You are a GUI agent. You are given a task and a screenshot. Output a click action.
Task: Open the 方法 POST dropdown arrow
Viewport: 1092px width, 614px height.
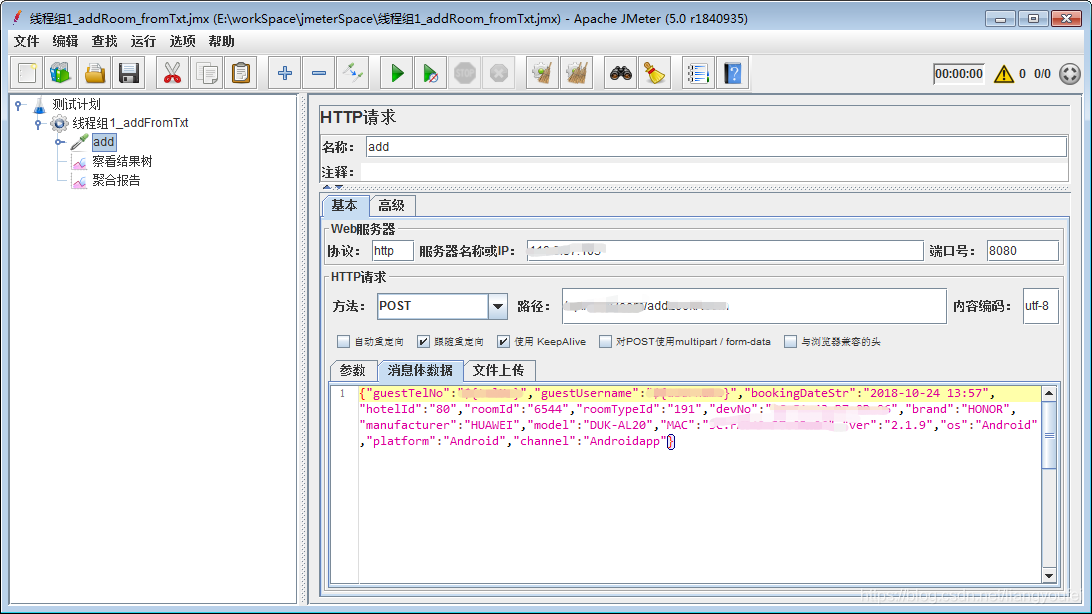pyautogui.click(x=497, y=306)
